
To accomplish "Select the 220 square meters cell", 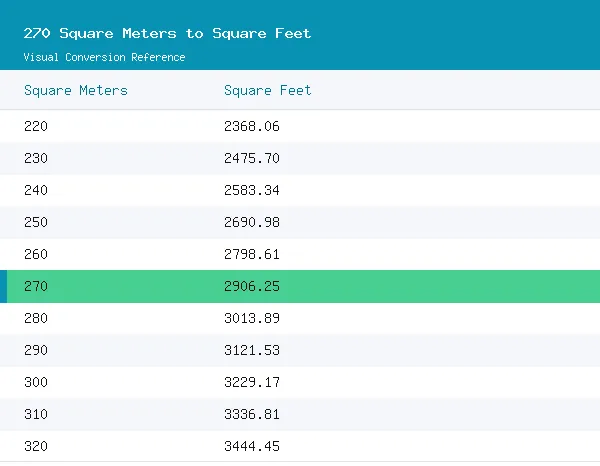I will (36, 126).
